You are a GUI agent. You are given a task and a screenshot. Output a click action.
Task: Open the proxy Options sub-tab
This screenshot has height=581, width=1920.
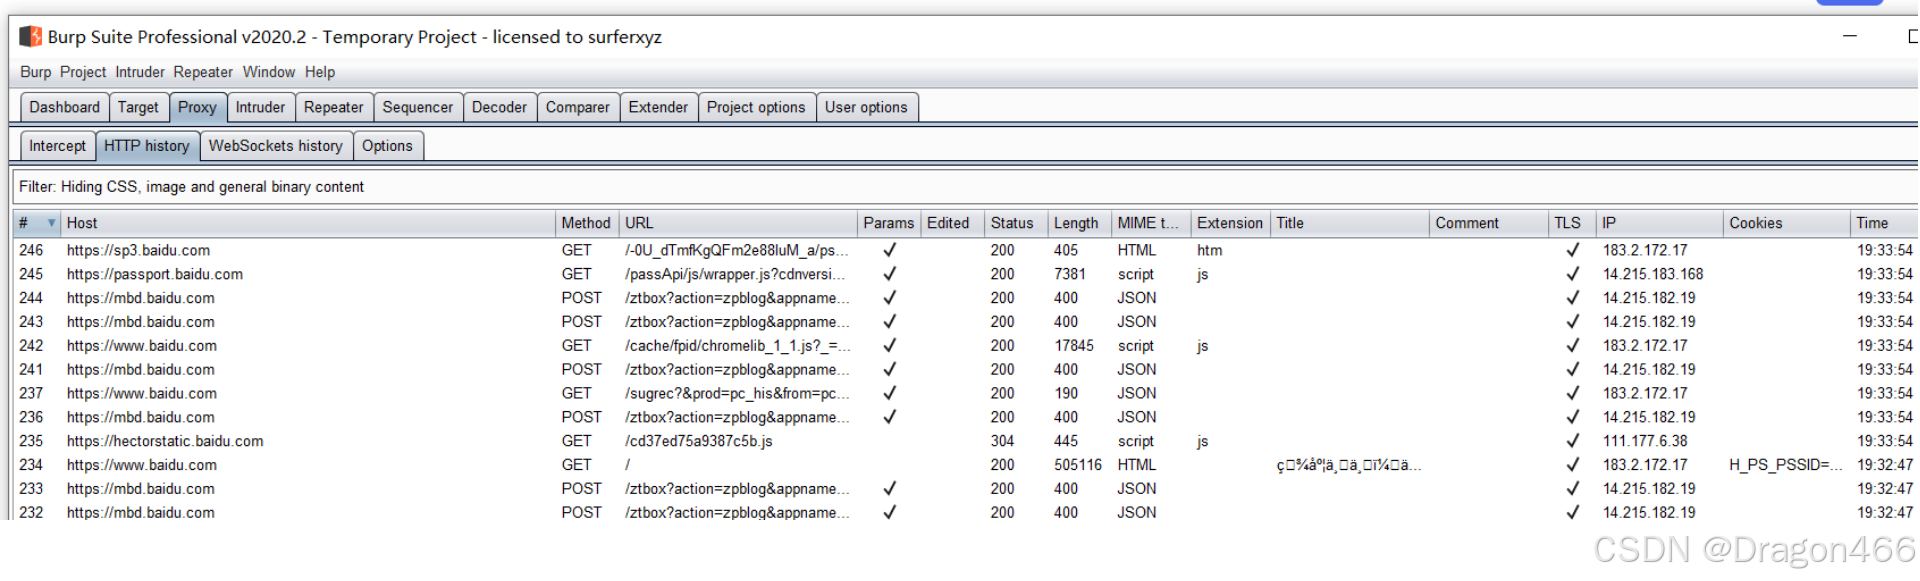pyautogui.click(x=387, y=146)
